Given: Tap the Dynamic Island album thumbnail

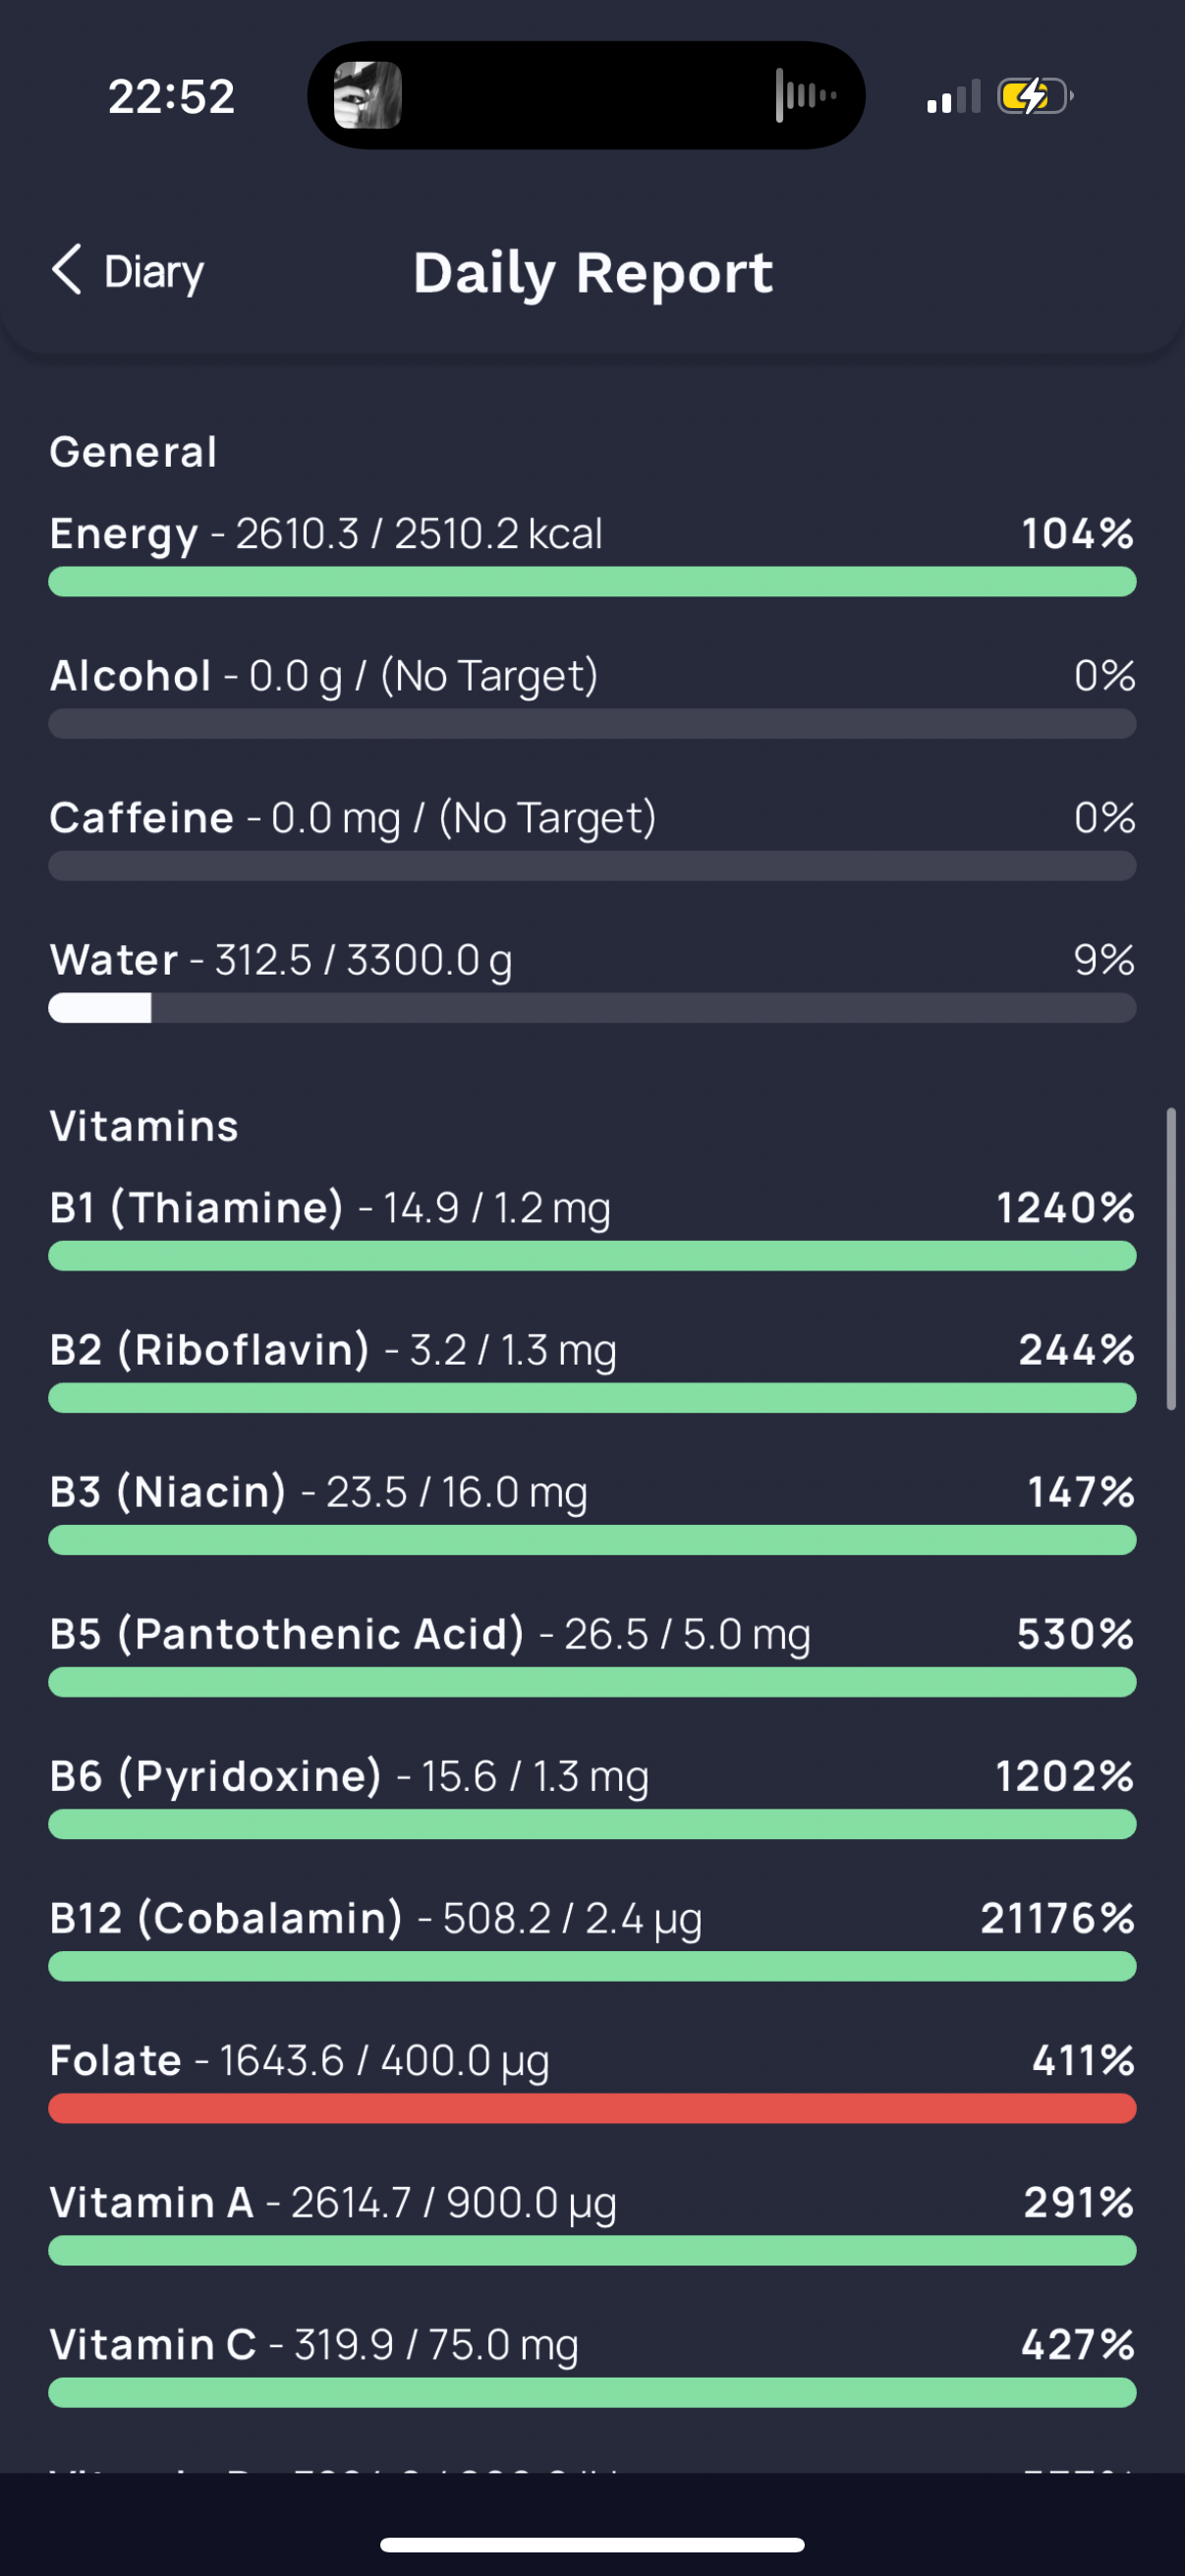Looking at the screenshot, I should tap(367, 96).
